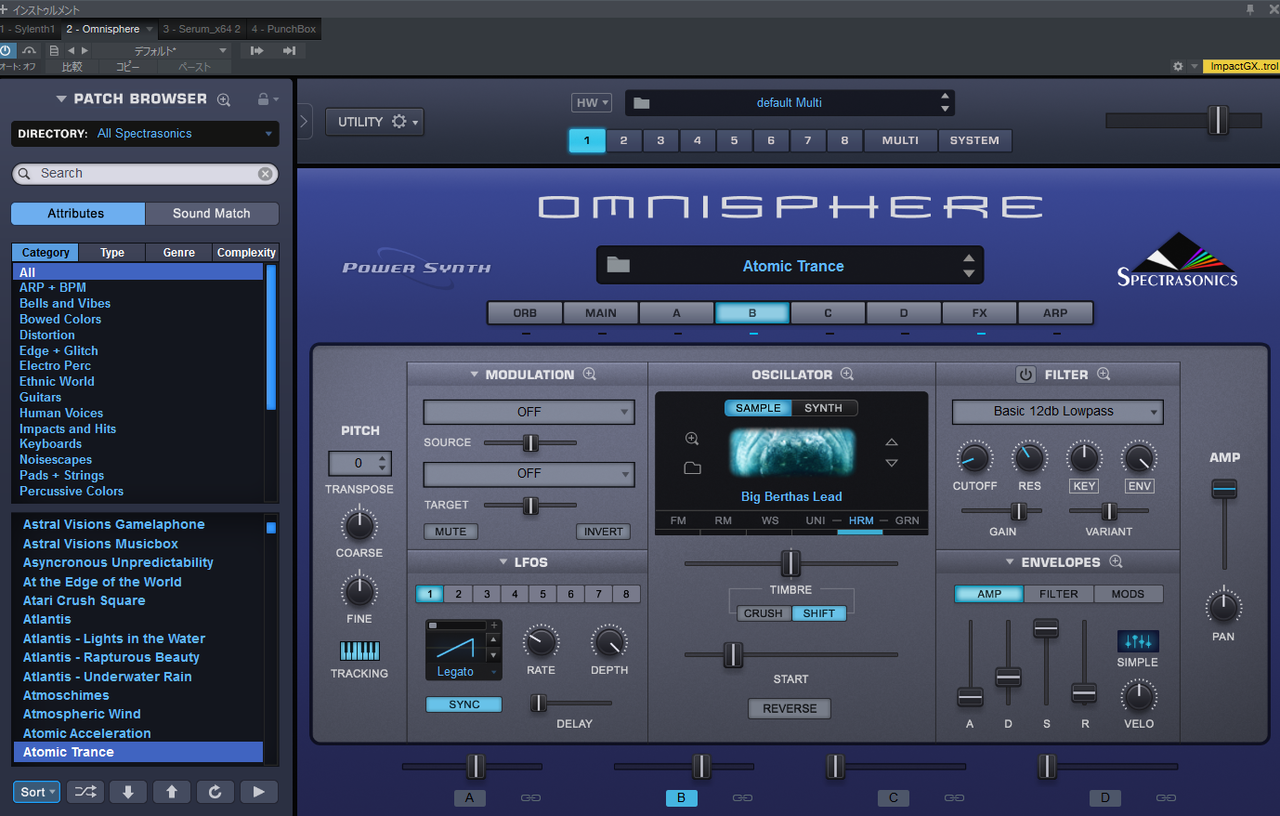Screen dimensions: 1280x816
Task: Toggle the filter ENV button
Action: 1139,486
